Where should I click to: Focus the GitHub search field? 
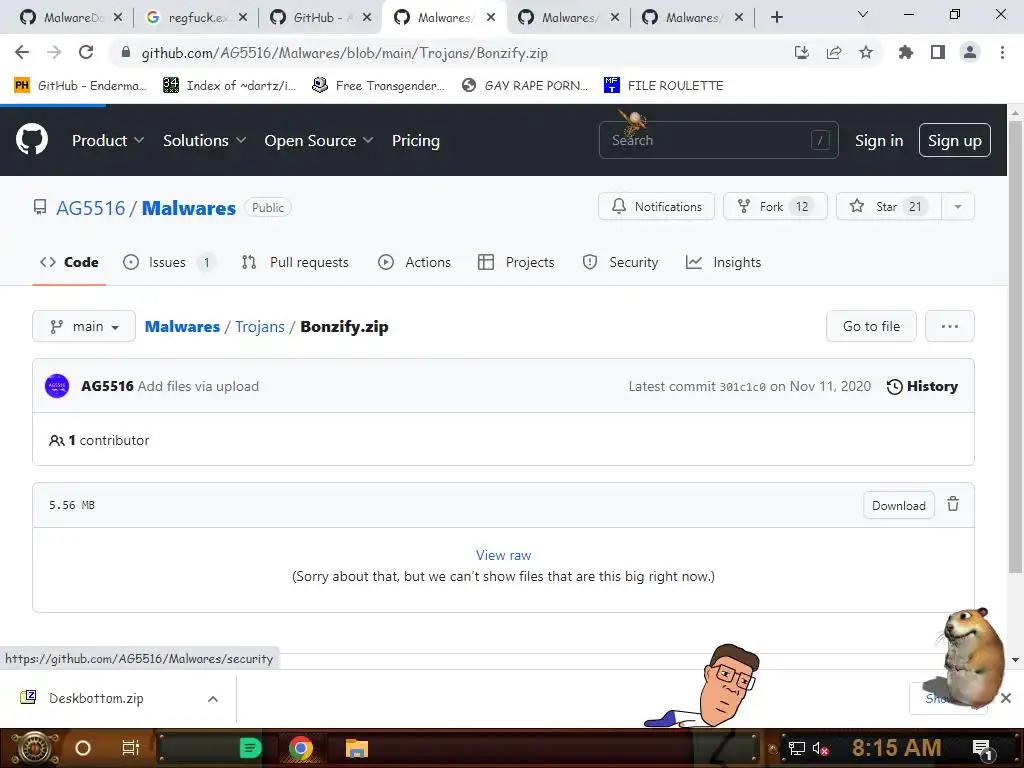click(x=718, y=140)
